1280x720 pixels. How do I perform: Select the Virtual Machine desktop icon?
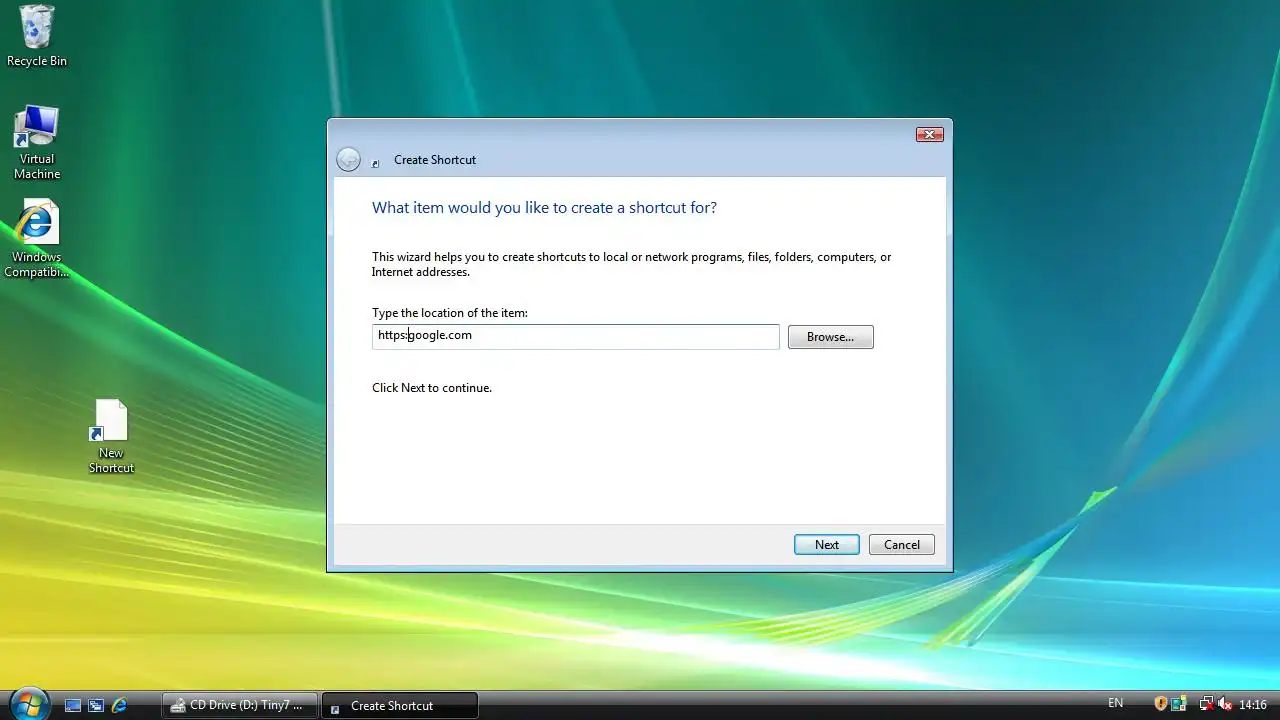click(x=37, y=143)
